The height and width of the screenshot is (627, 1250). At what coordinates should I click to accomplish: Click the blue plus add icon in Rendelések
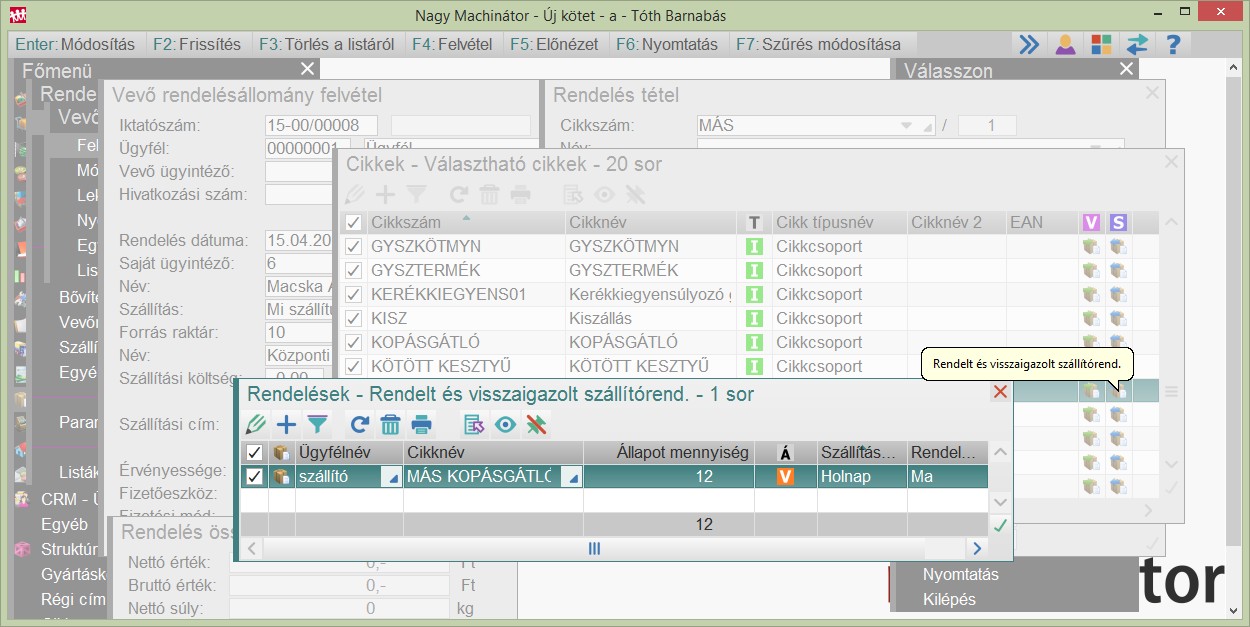pyautogui.click(x=287, y=424)
